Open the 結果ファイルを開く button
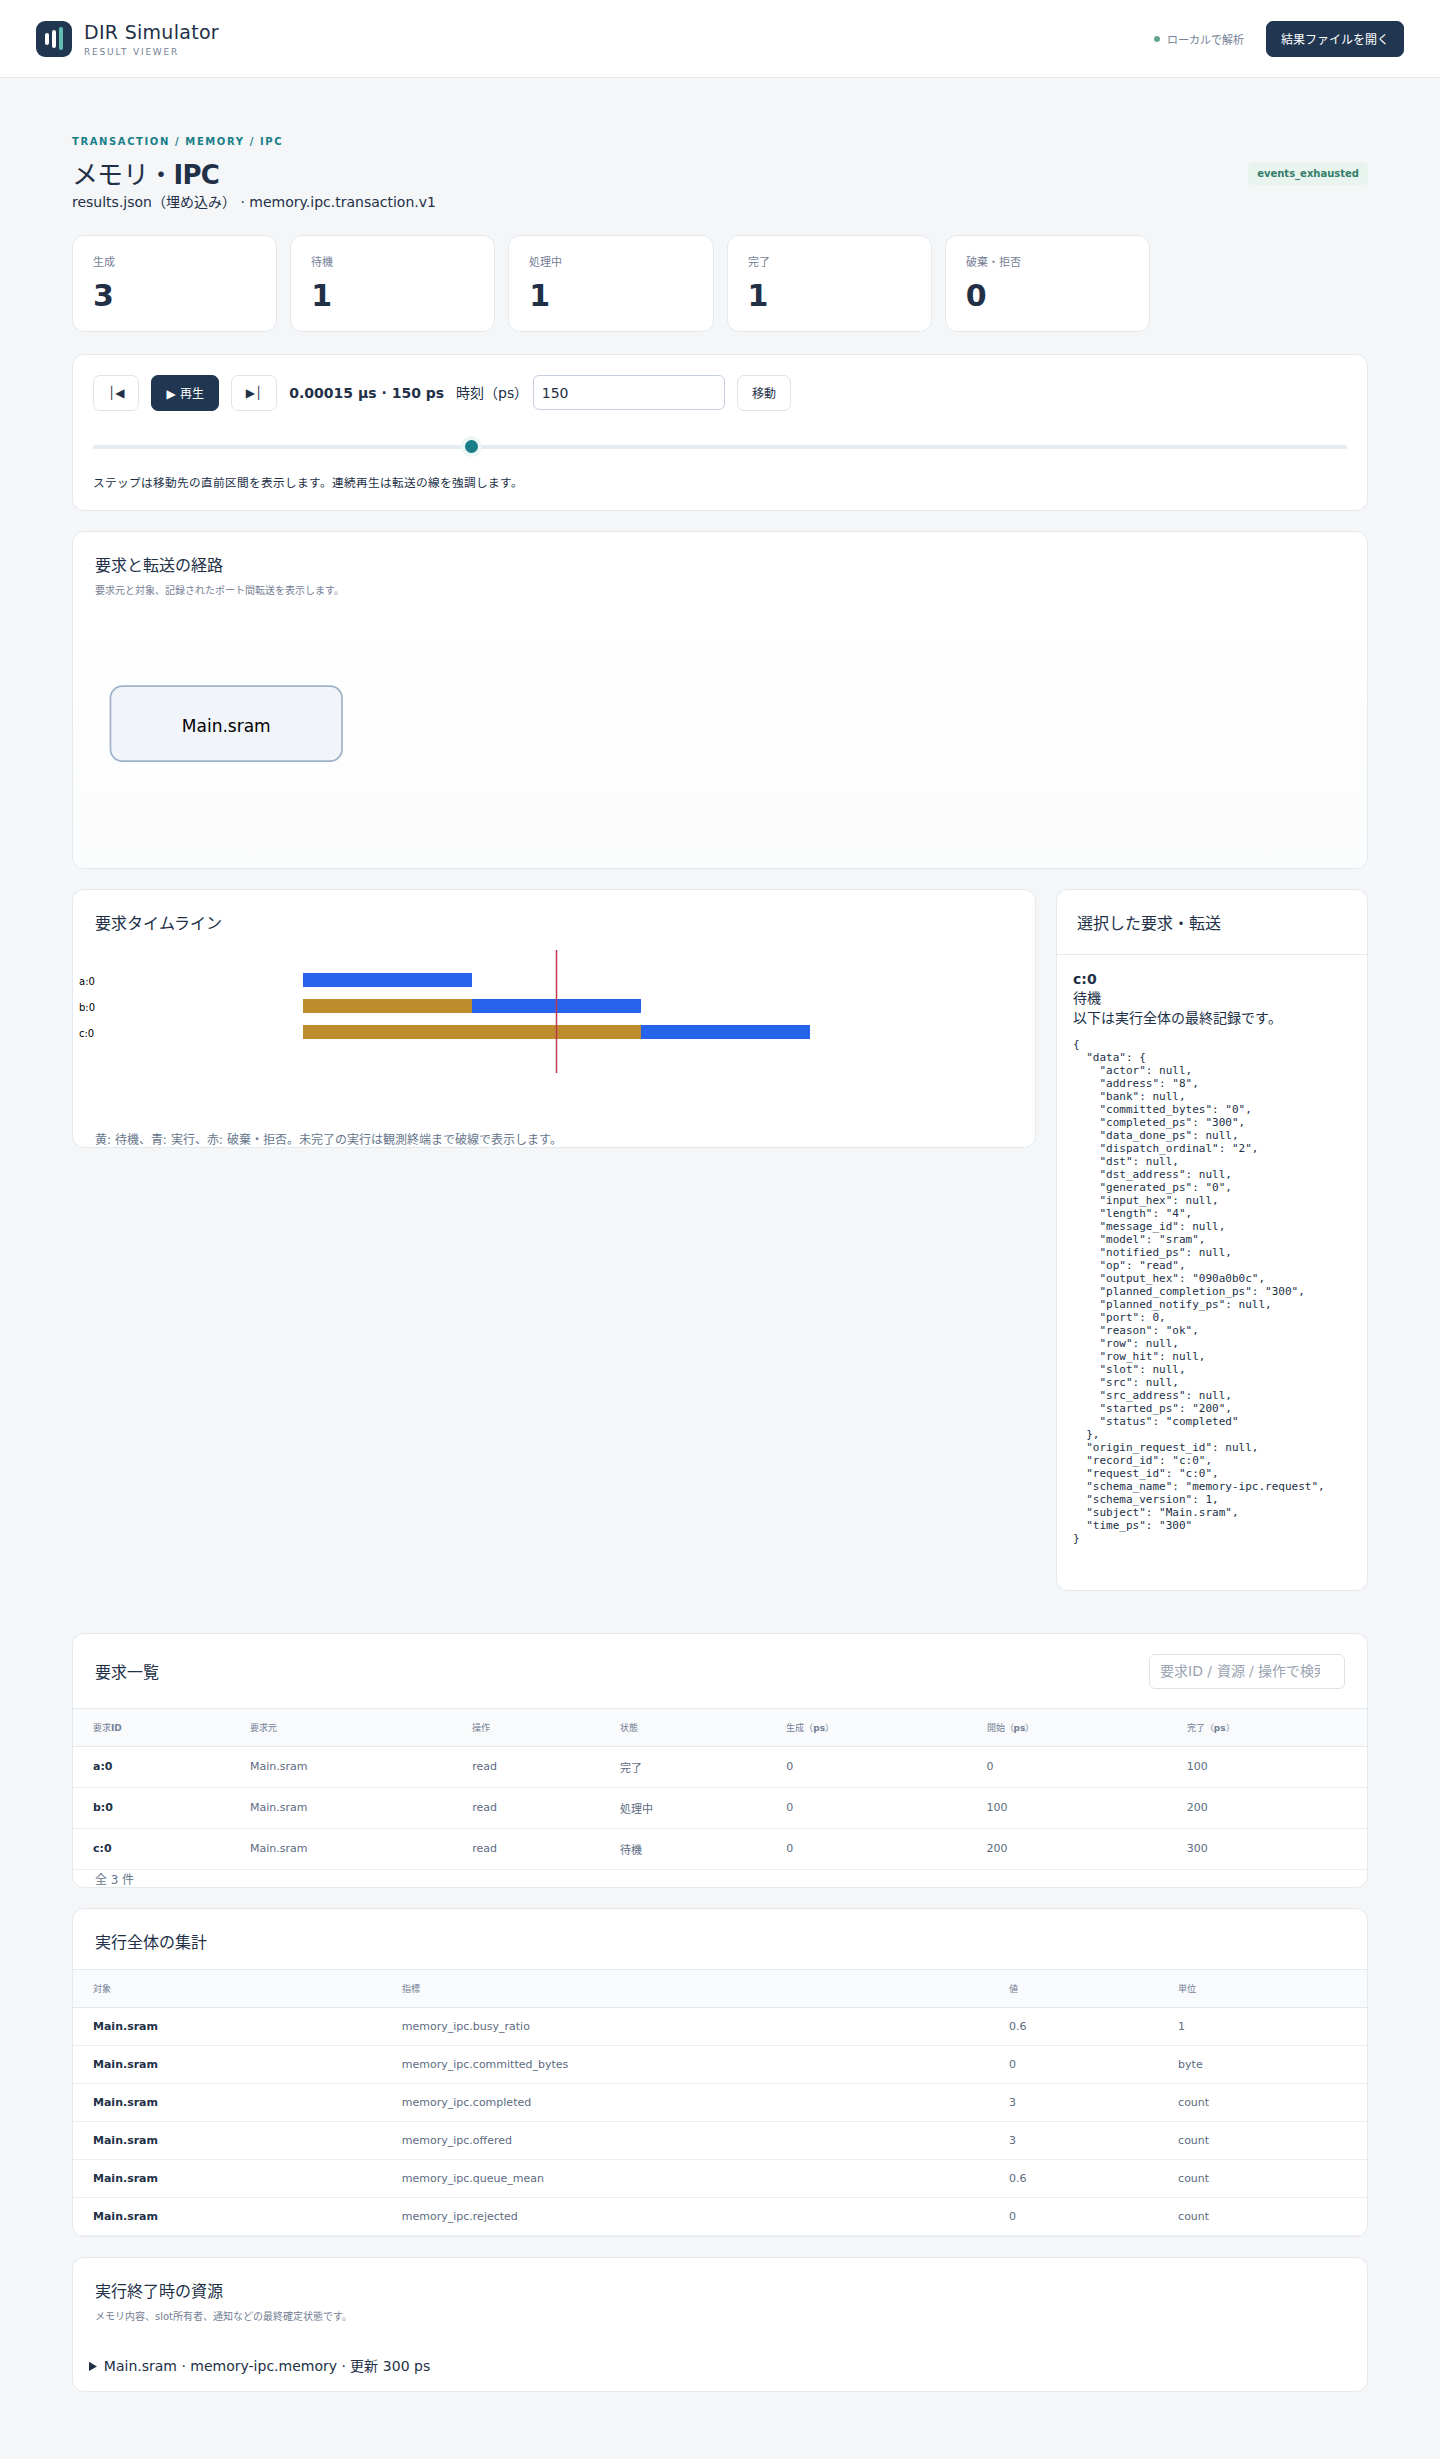 (1335, 39)
